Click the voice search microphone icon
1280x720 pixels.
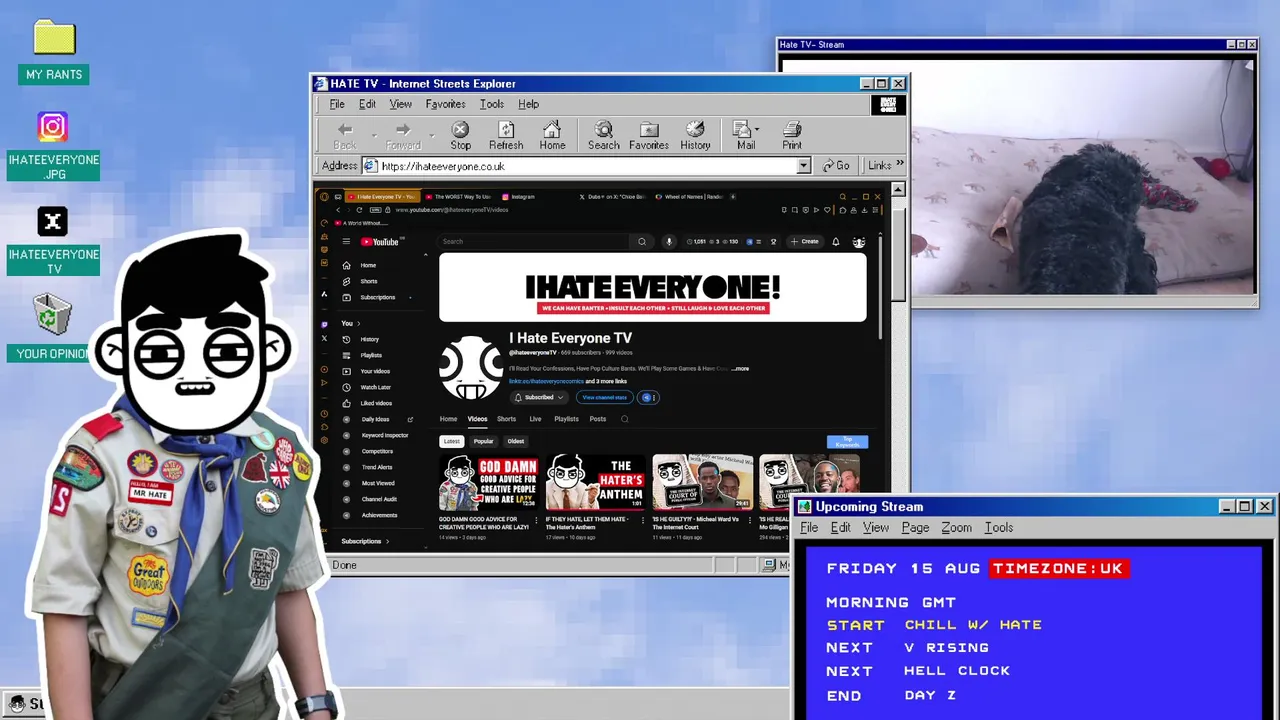[x=669, y=241]
